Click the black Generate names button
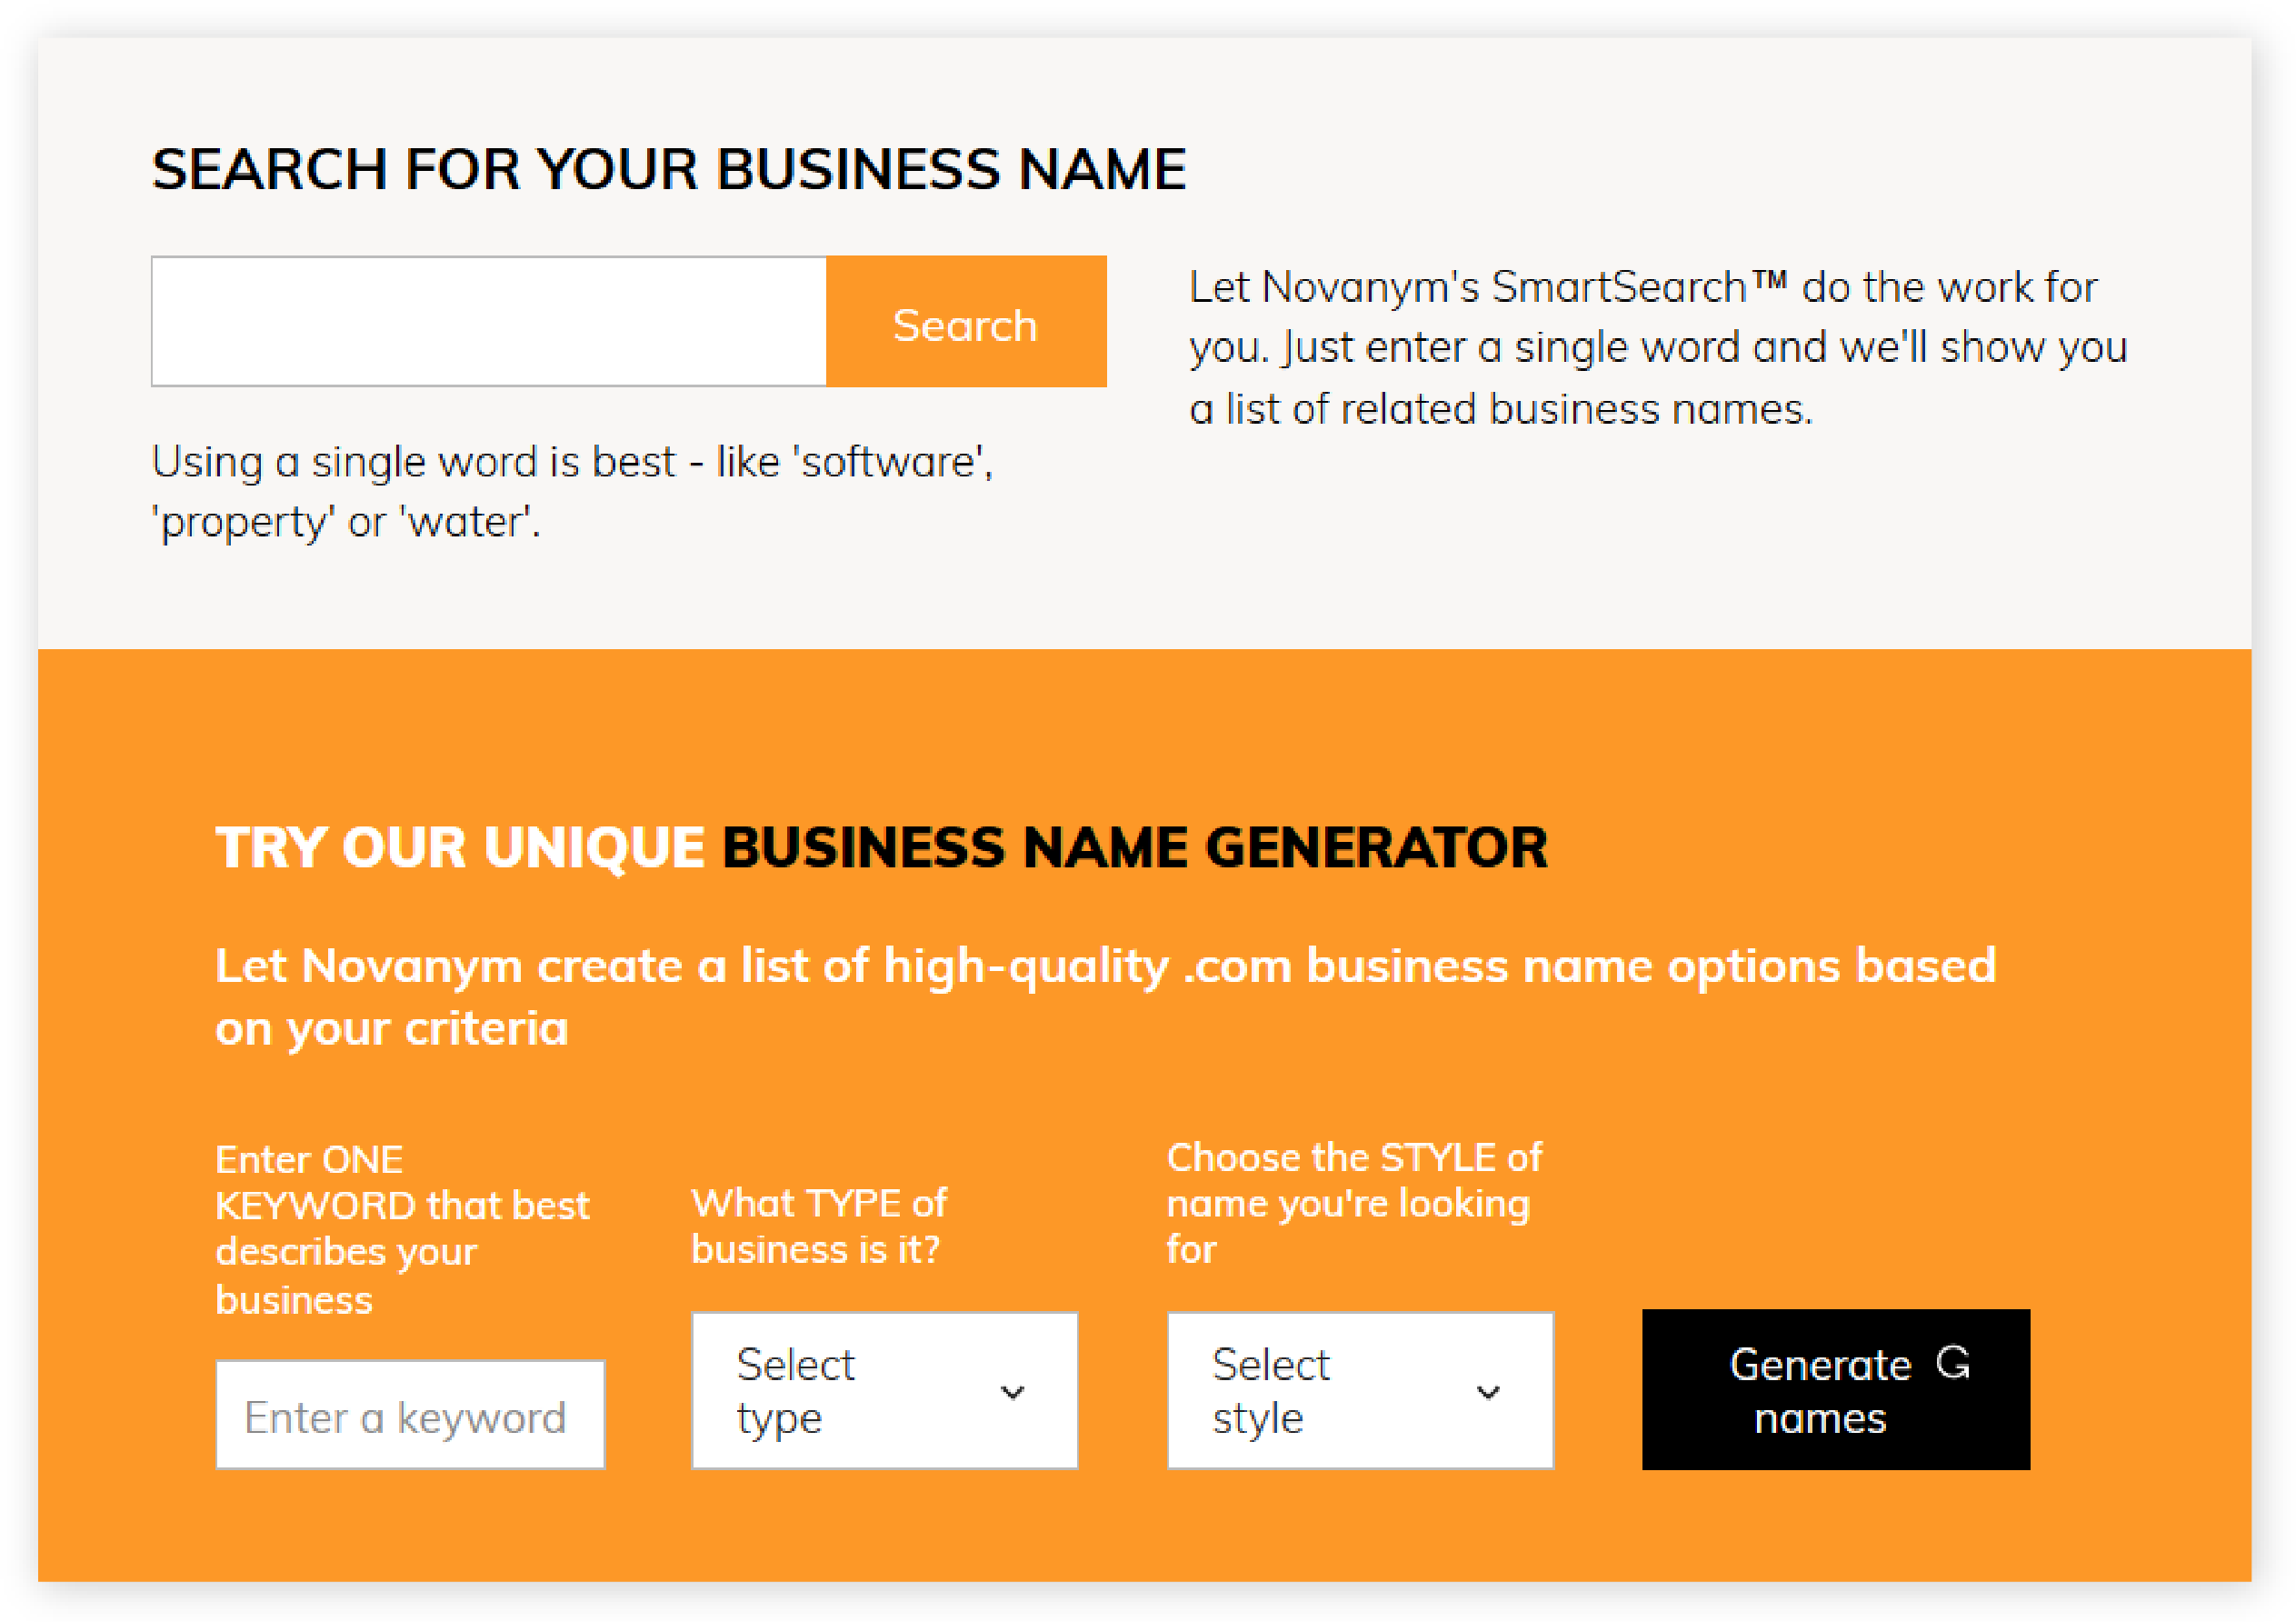Screen dimensions: 2296x1622 pos(1836,1389)
